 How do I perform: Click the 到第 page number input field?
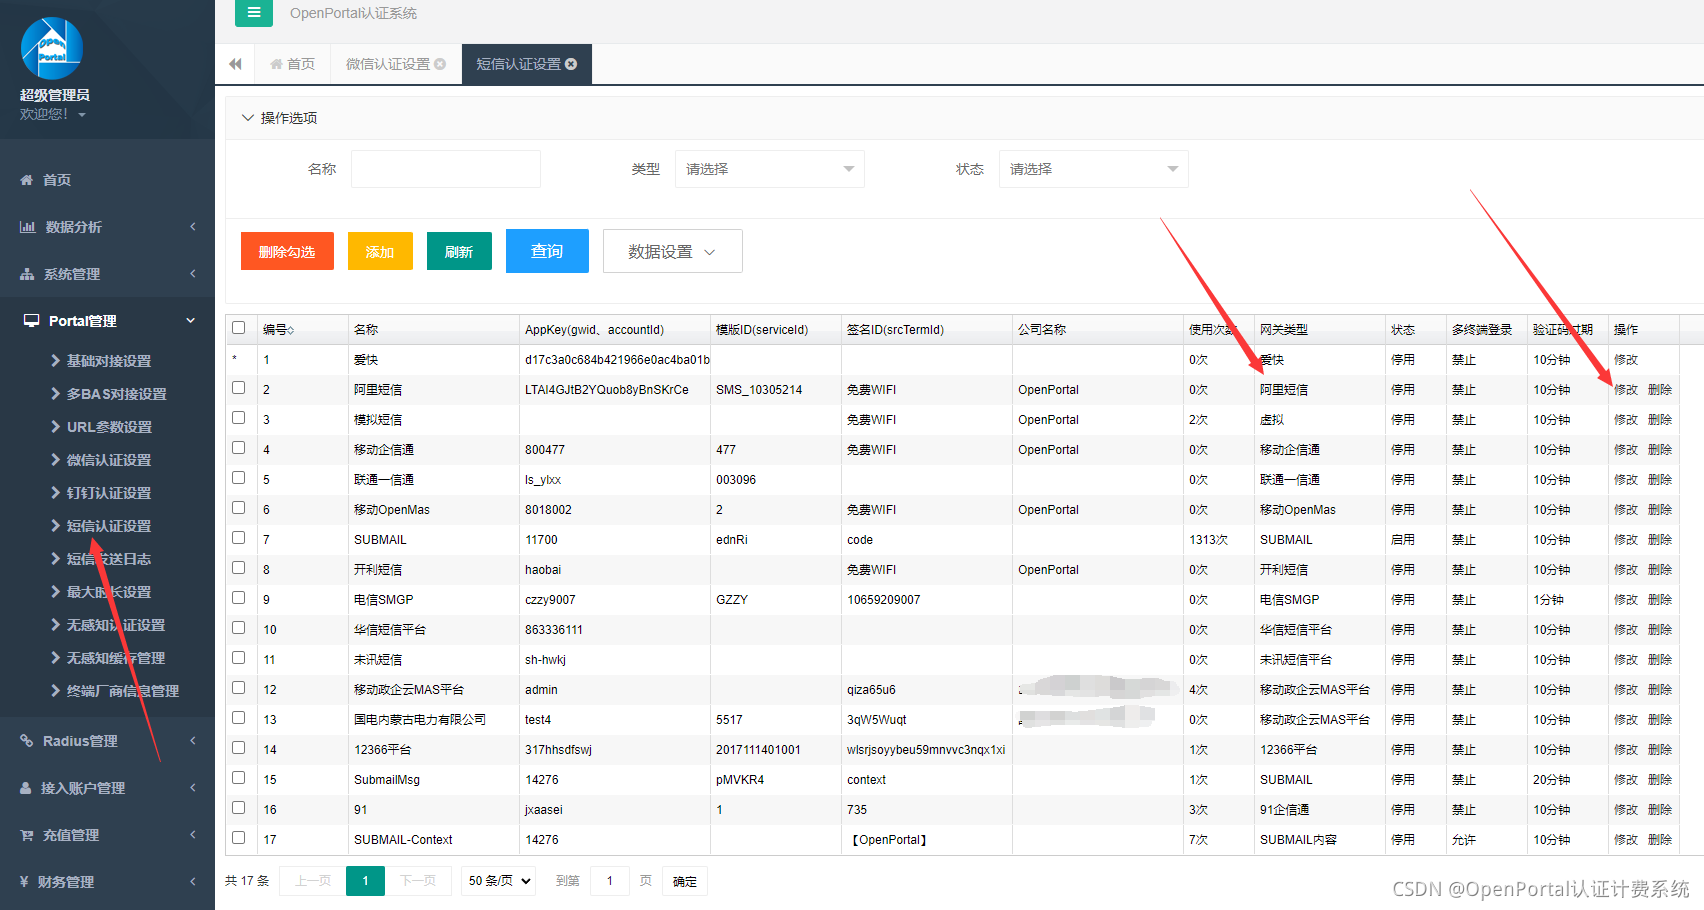[610, 881]
